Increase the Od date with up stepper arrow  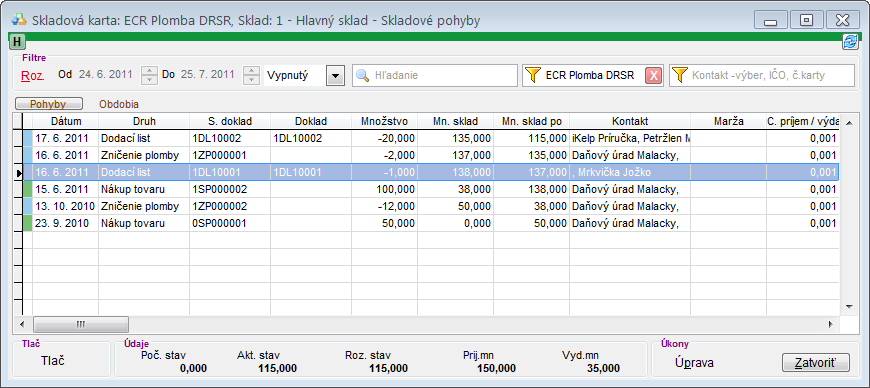(149, 70)
